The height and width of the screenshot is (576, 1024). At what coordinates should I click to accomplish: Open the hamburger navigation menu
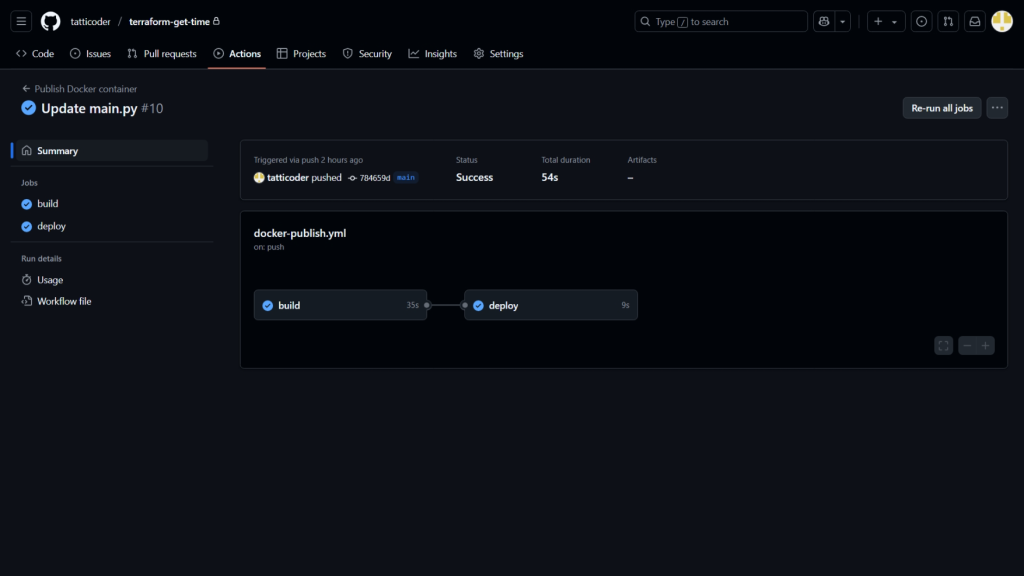click(x=22, y=21)
